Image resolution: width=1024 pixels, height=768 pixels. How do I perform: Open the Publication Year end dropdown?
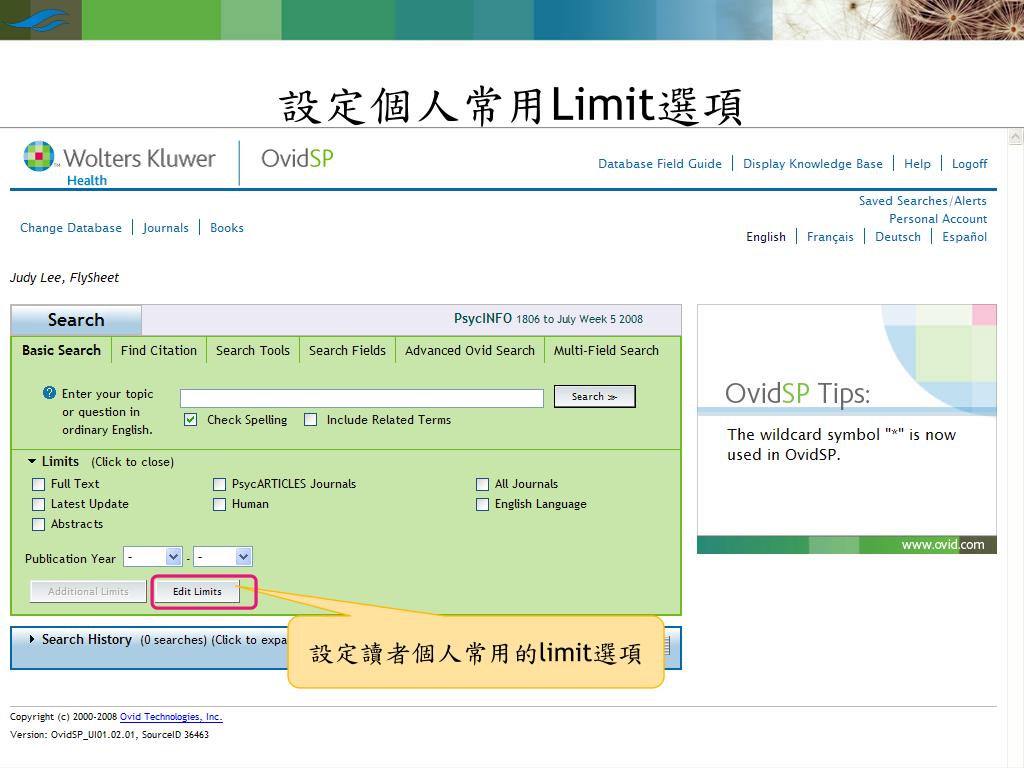tap(223, 557)
